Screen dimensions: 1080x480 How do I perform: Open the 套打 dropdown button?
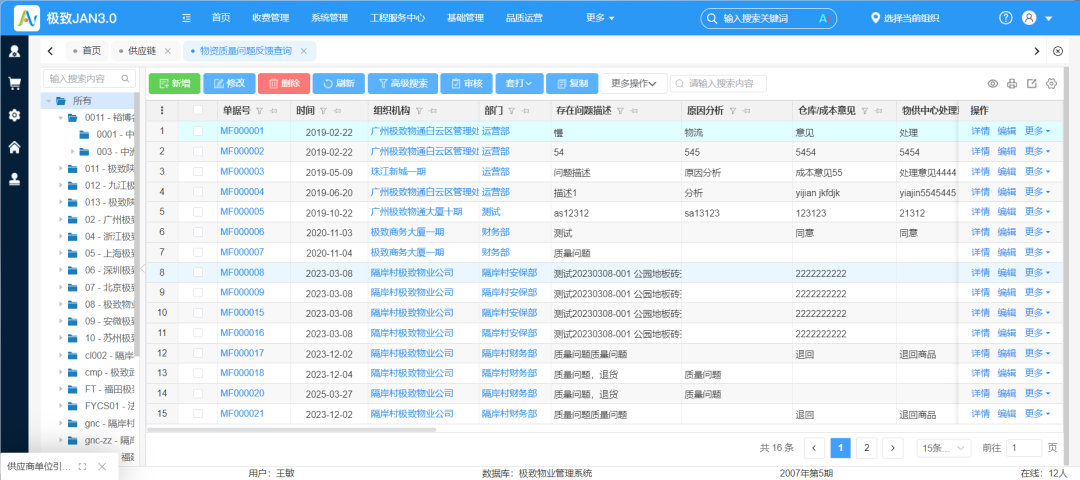coord(519,83)
